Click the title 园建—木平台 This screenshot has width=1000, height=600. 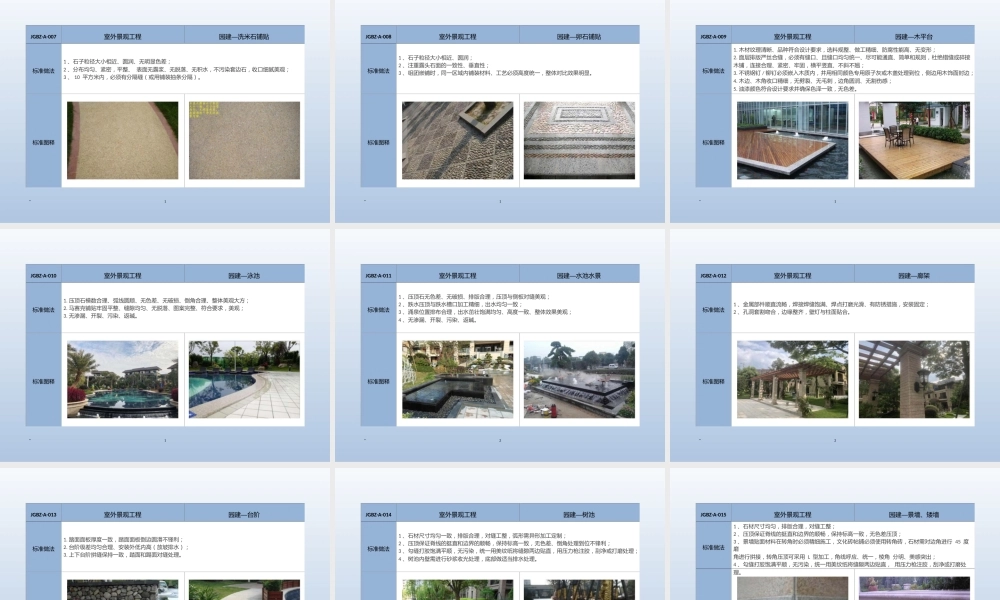(914, 36)
